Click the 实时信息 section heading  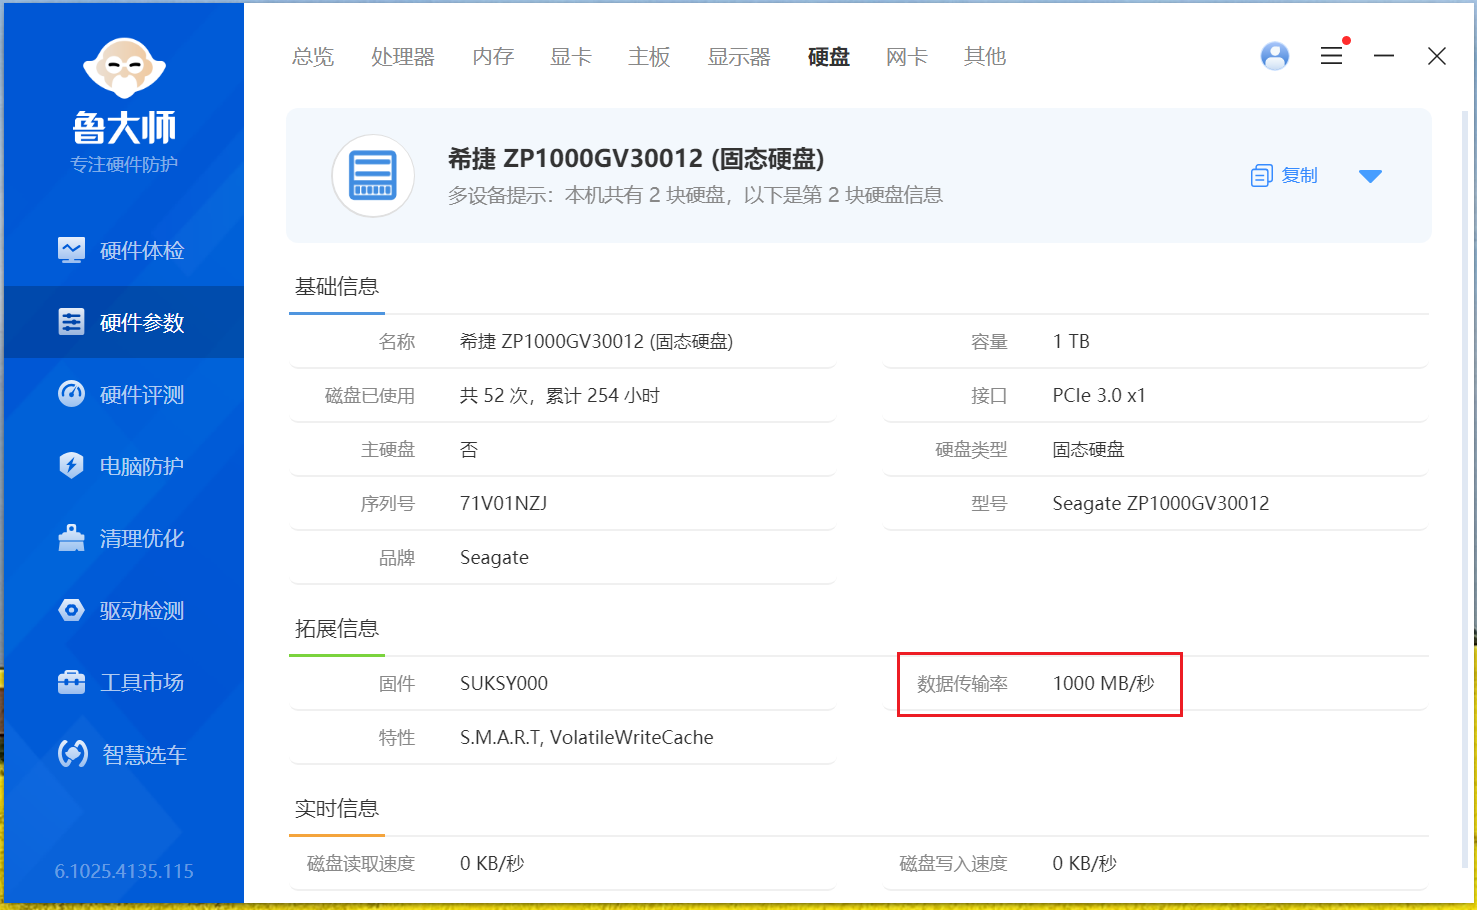[337, 809]
